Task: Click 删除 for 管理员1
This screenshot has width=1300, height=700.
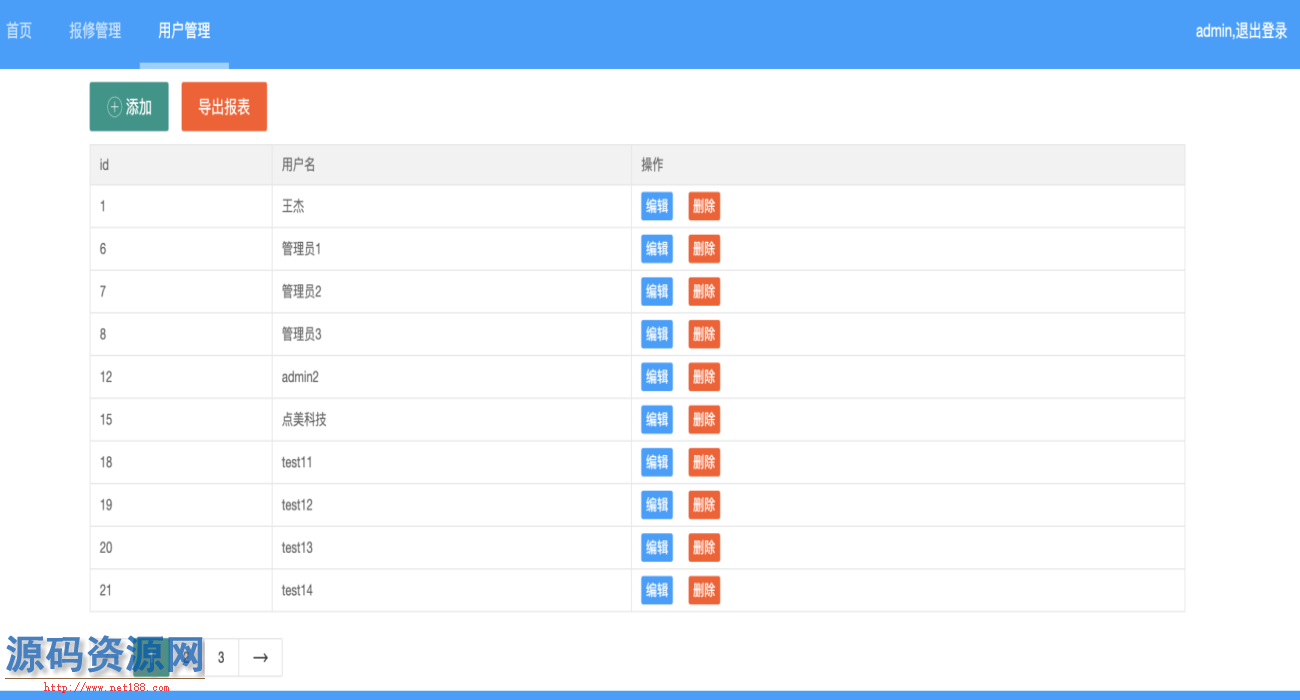Action: 704,249
